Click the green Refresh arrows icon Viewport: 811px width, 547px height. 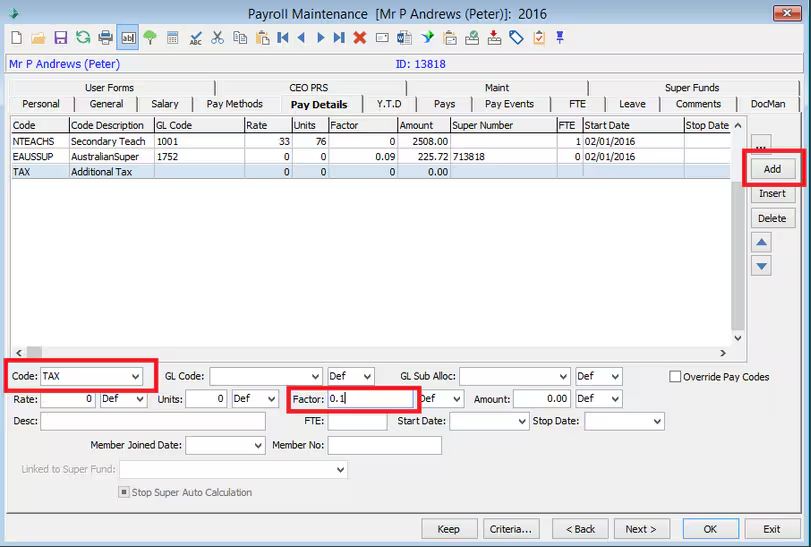pyautogui.click(x=83, y=38)
